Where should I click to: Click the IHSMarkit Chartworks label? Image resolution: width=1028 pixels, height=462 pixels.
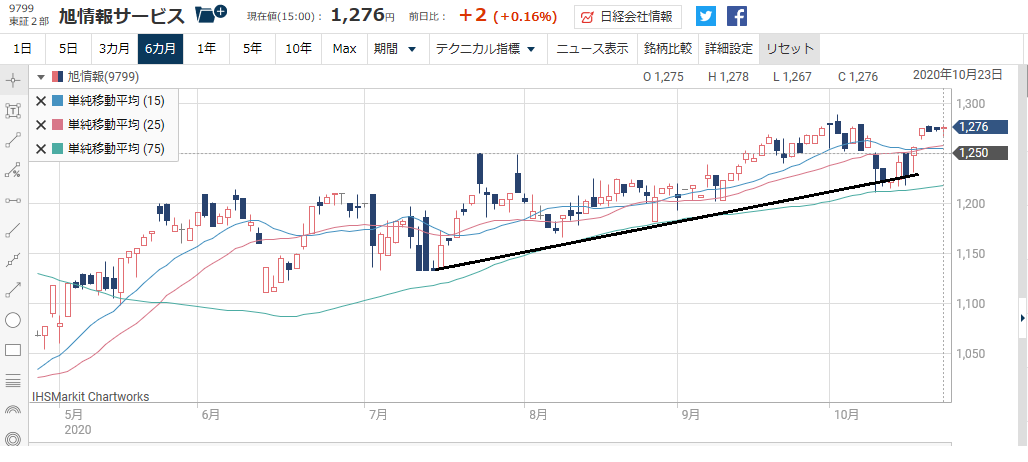tap(90, 396)
